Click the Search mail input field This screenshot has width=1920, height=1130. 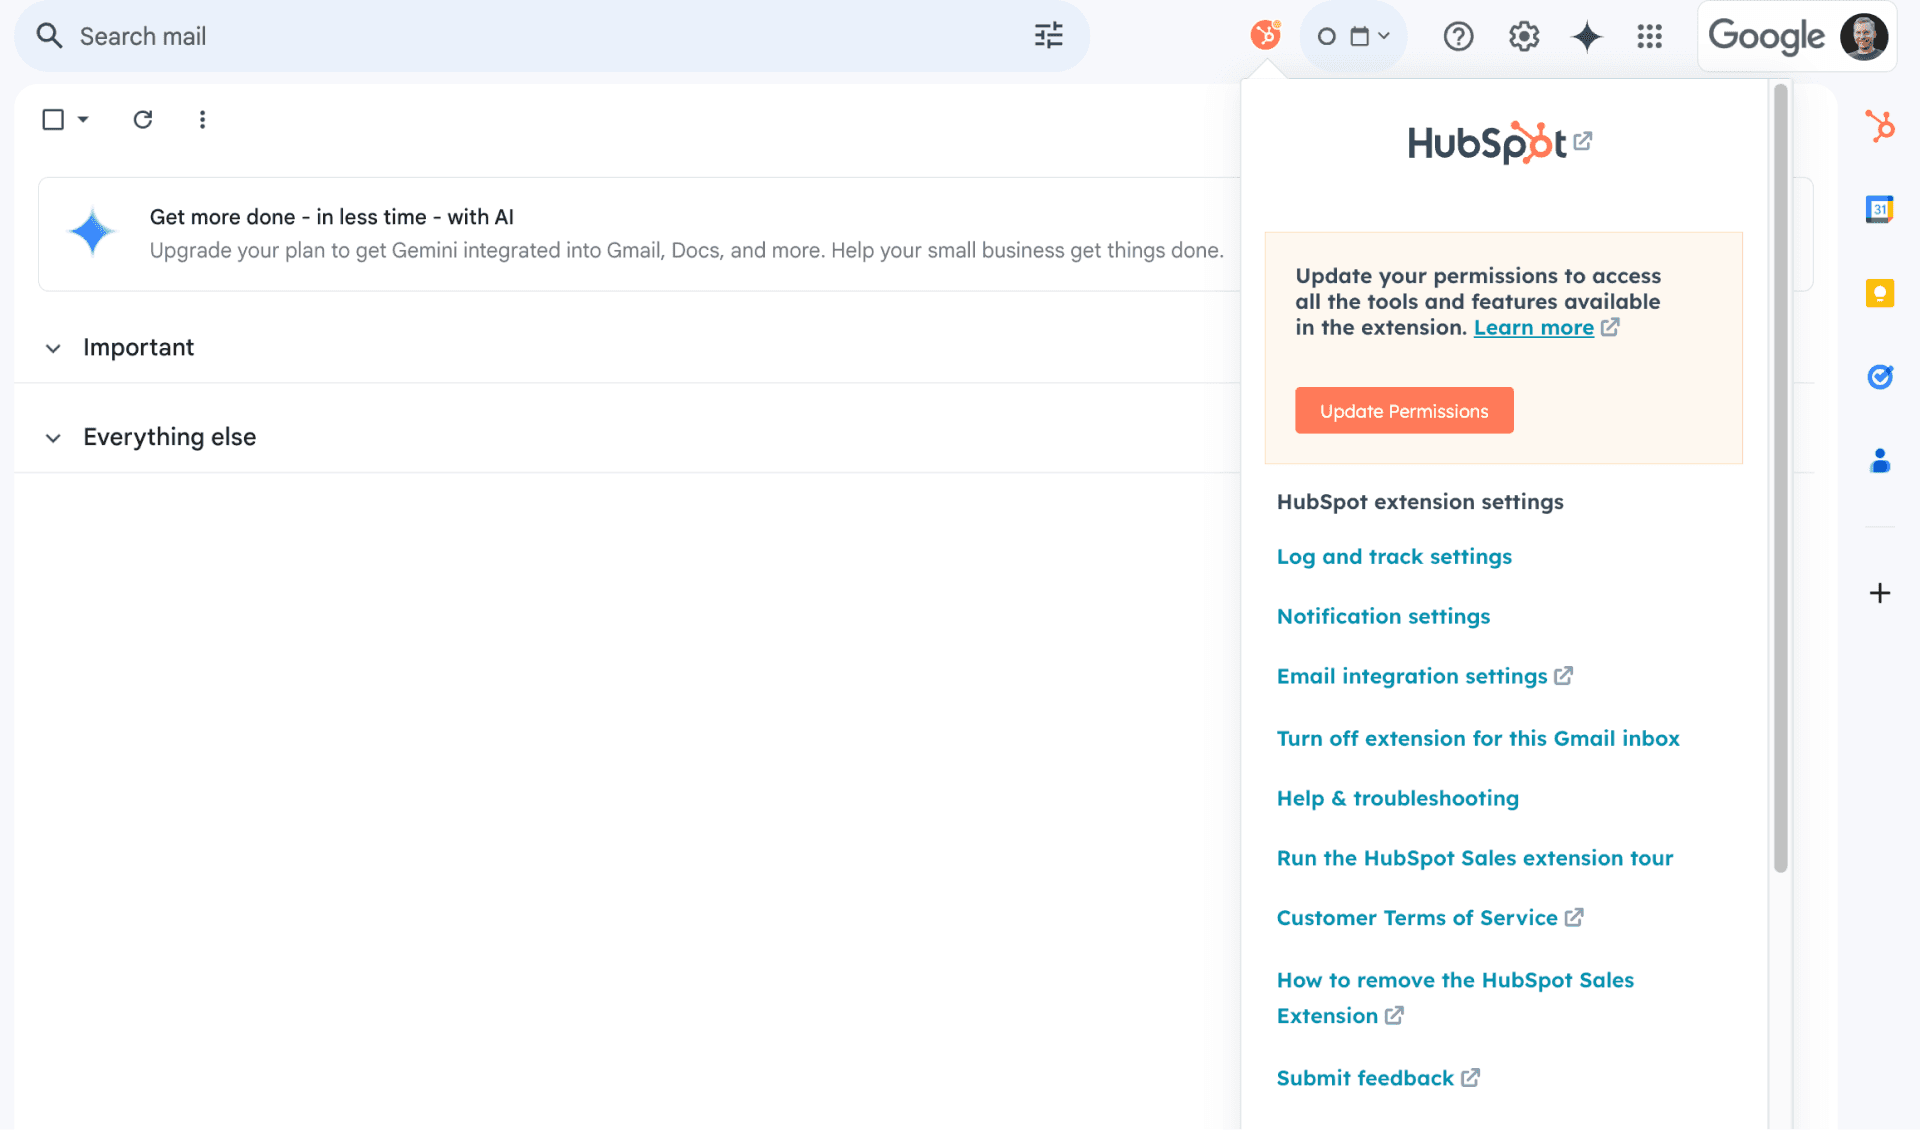[x=550, y=36]
